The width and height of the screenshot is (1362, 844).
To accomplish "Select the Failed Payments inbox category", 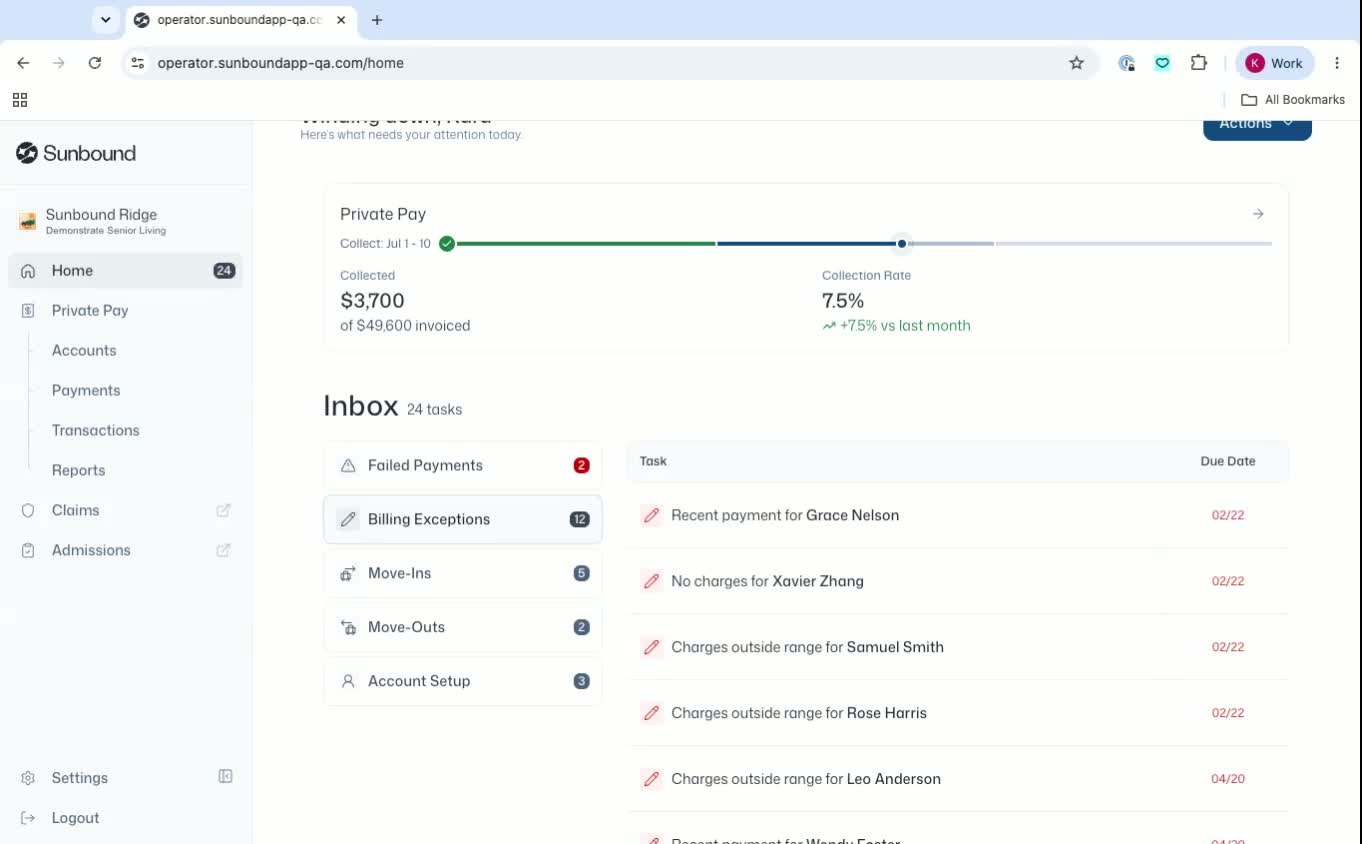I will click(x=463, y=465).
